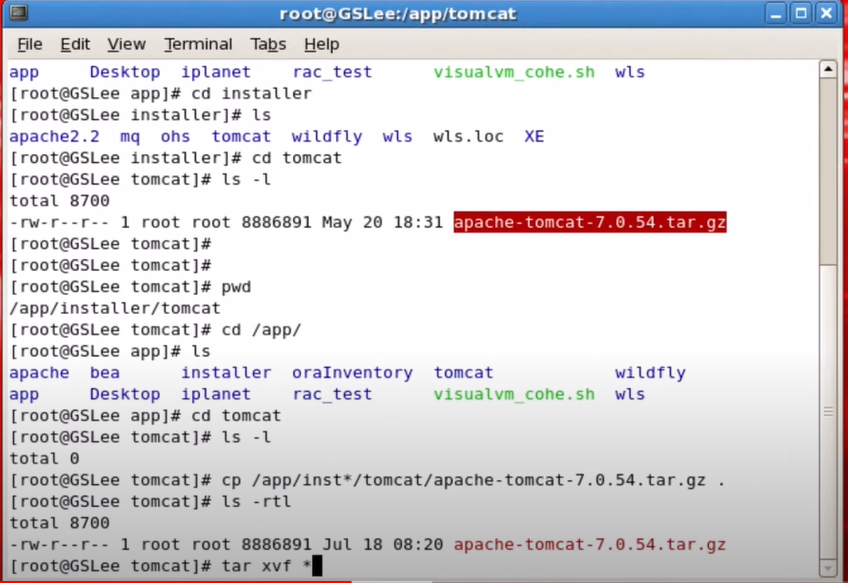Click the terminal window menu icon in title bar
848x583 pixels.
pos(19,12)
